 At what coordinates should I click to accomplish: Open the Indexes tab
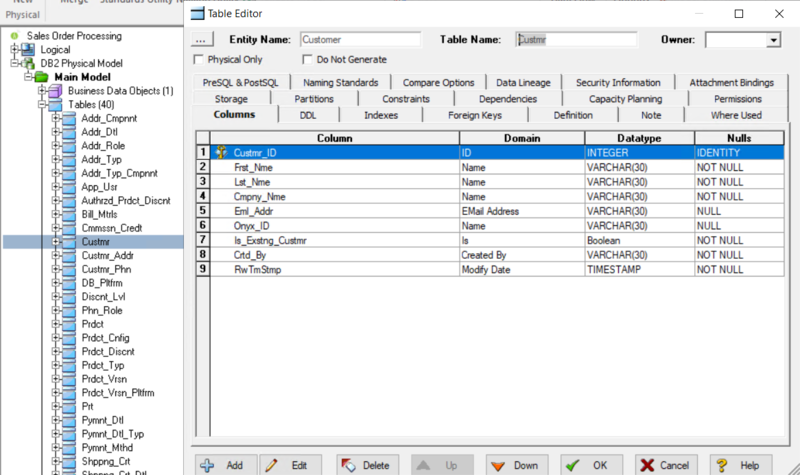click(x=381, y=115)
